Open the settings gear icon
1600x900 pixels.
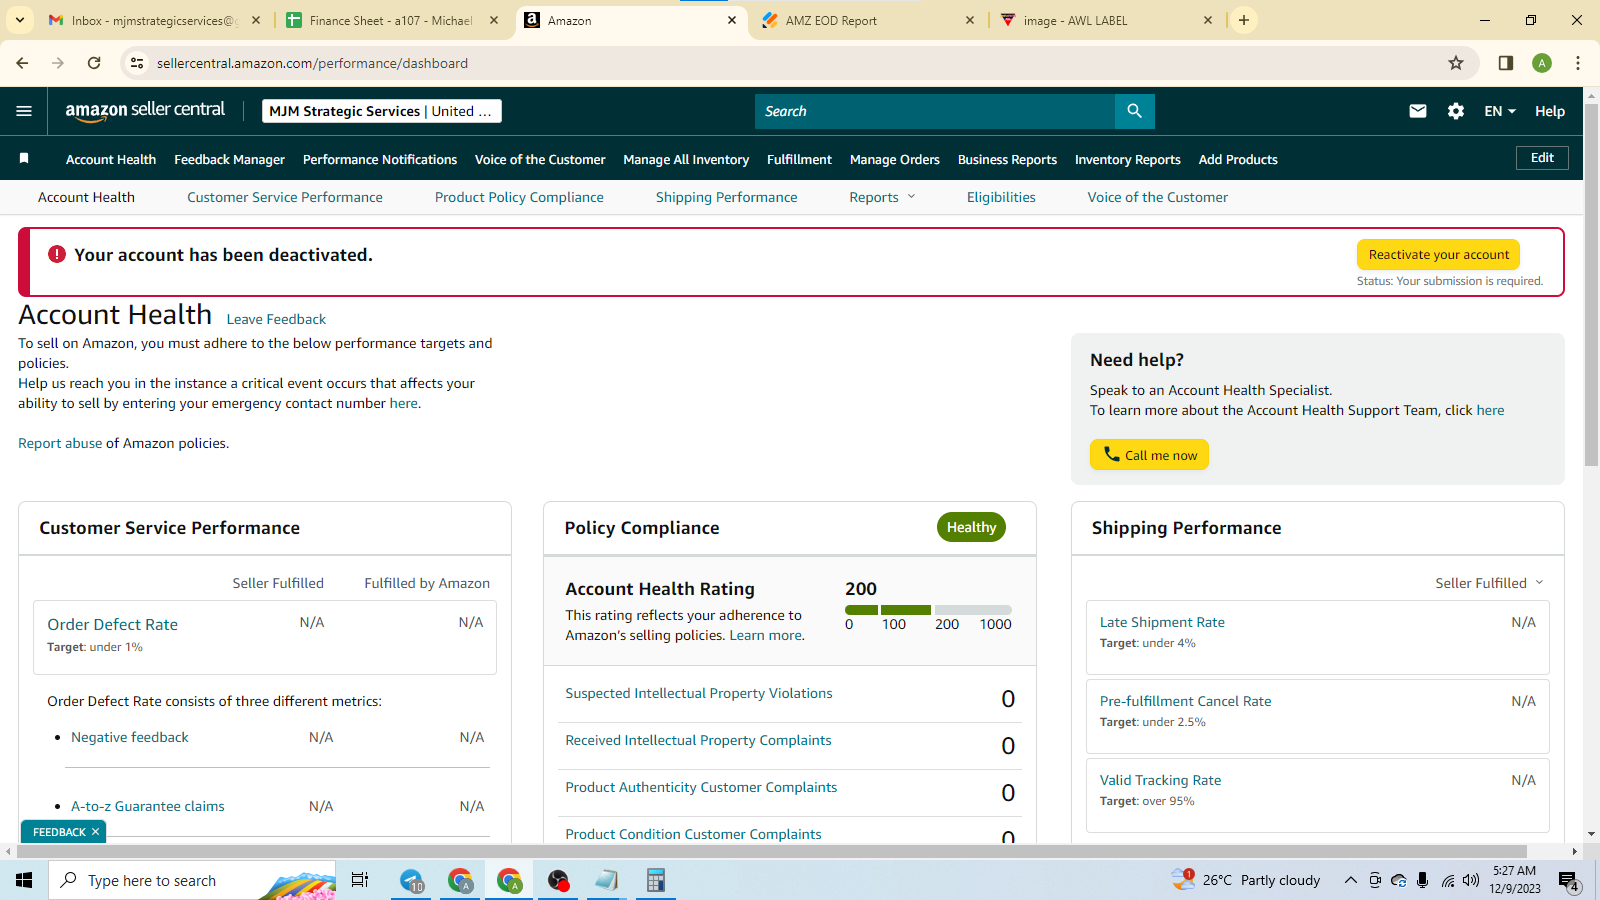(1456, 111)
